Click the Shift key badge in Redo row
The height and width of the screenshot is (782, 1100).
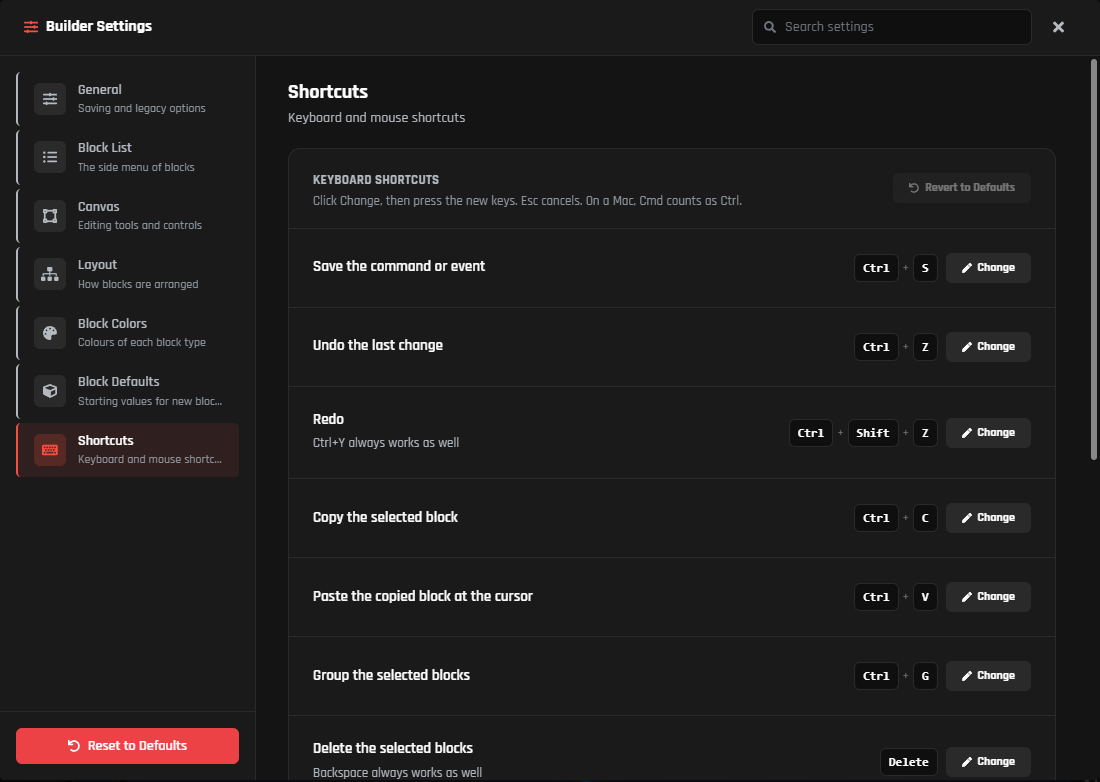click(873, 433)
